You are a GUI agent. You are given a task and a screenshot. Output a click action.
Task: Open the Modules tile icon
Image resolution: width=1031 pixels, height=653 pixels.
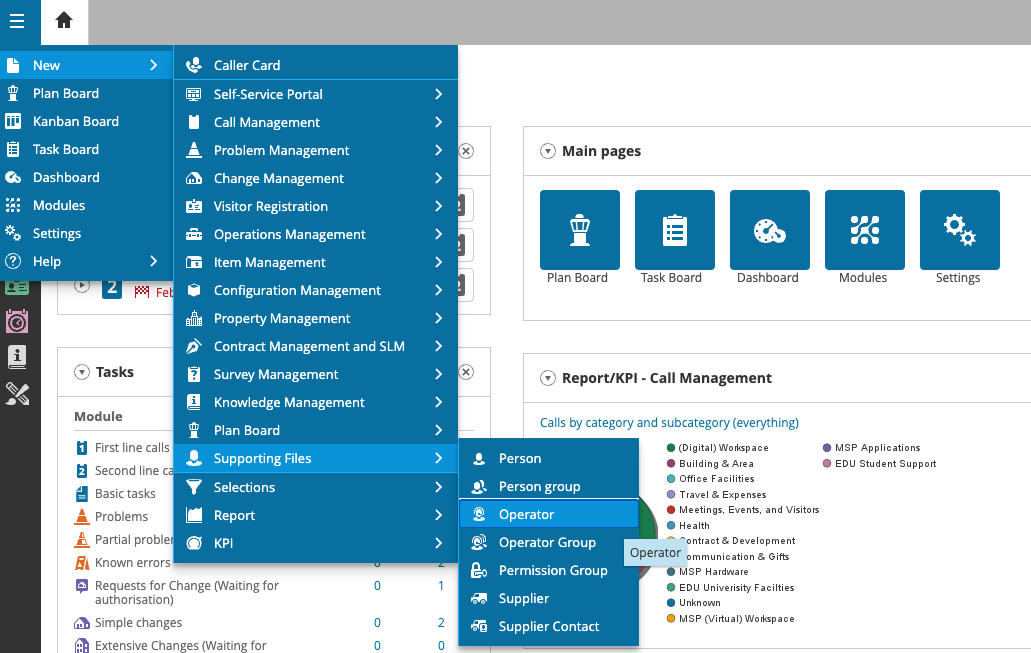click(x=864, y=230)
